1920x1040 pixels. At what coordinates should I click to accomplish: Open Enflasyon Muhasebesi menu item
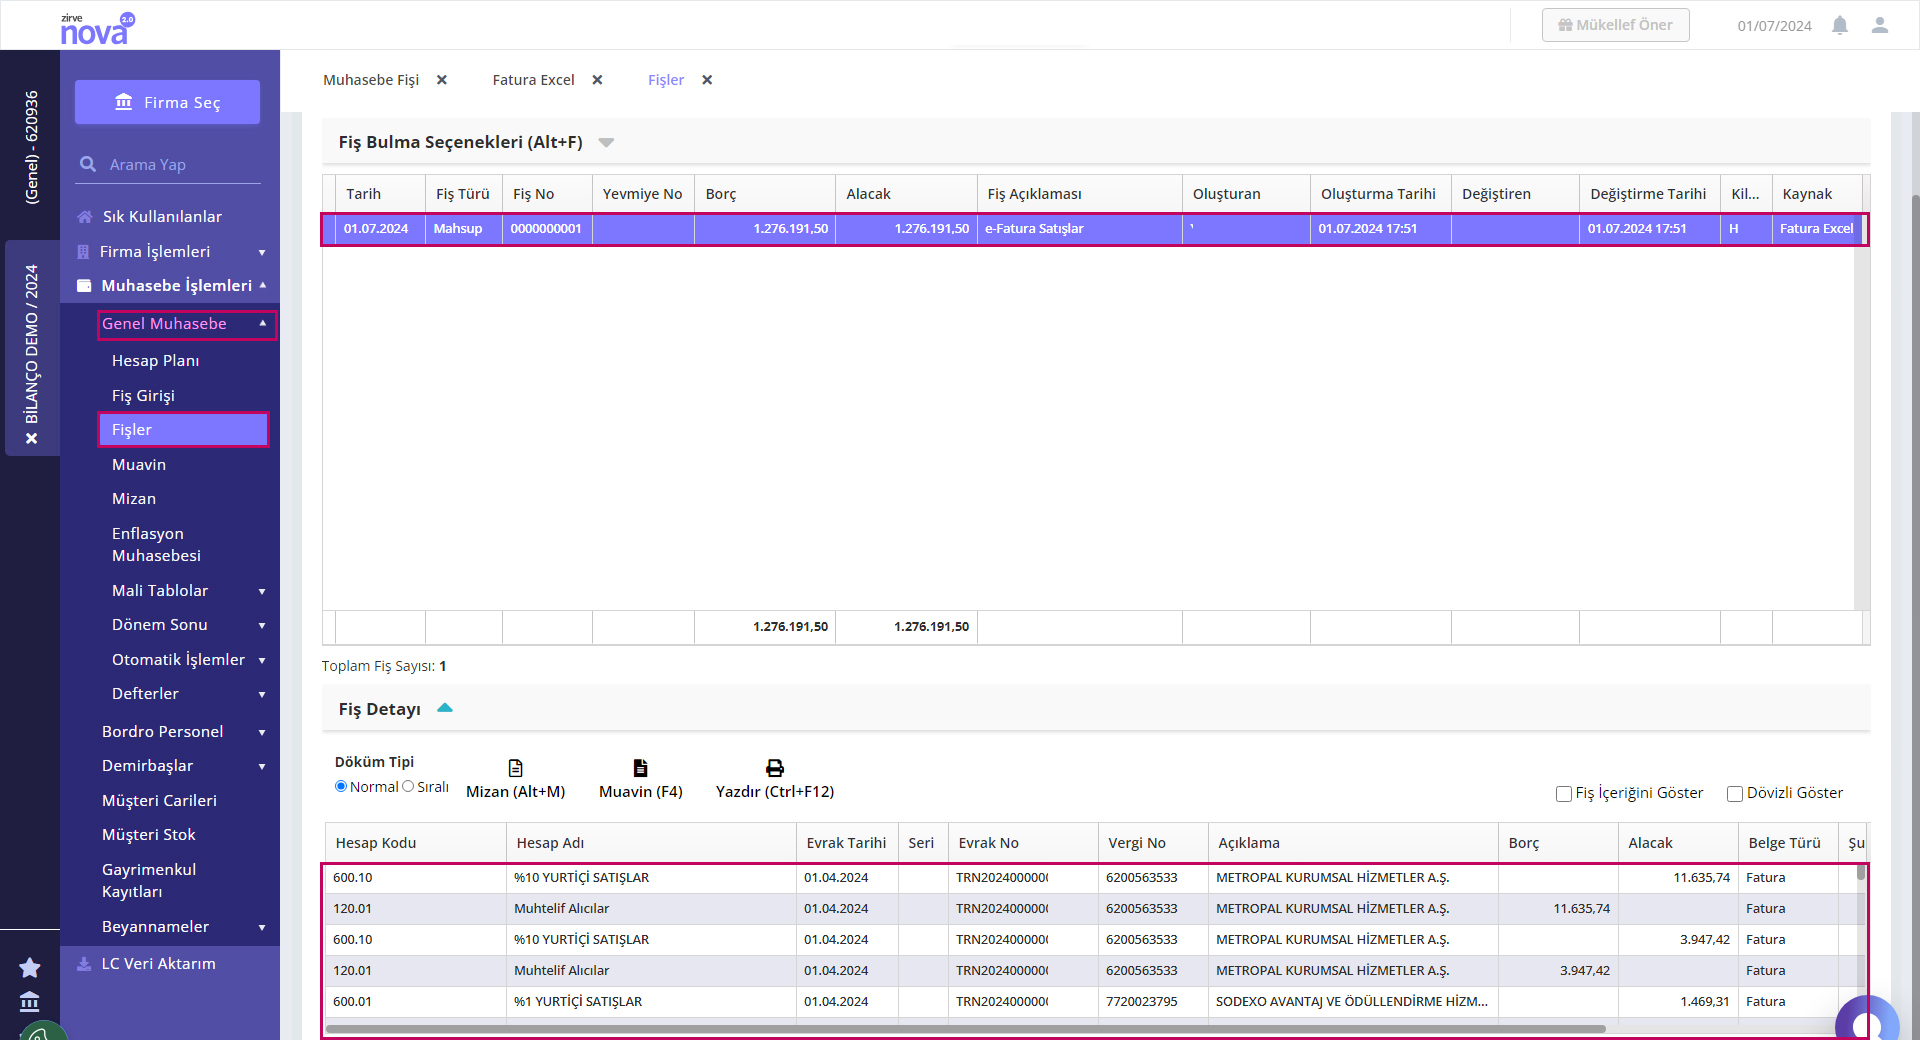156,545
